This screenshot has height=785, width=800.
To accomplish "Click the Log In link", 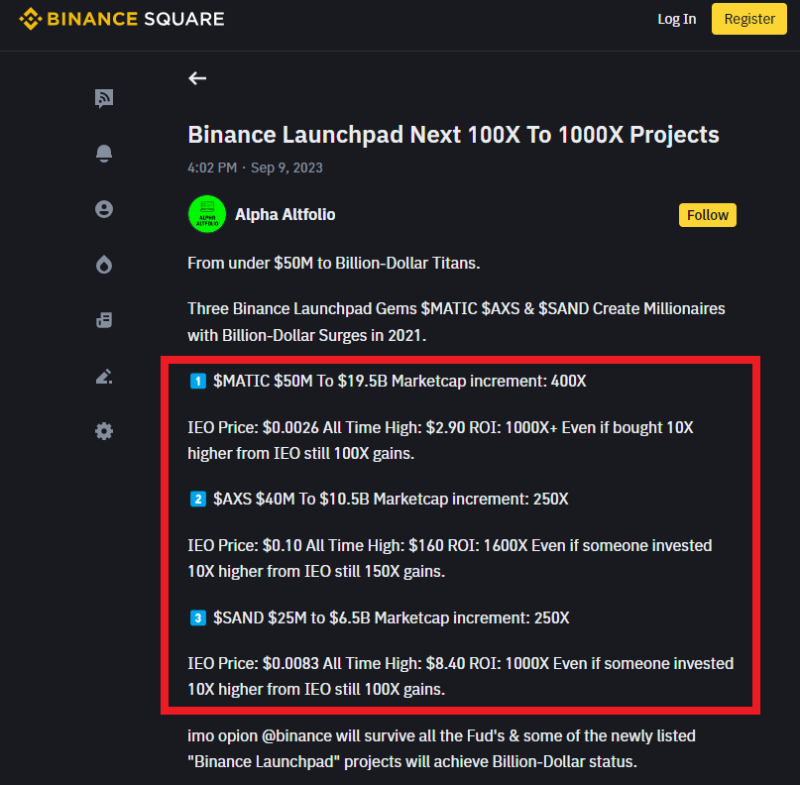I will [x=677, y=19].
